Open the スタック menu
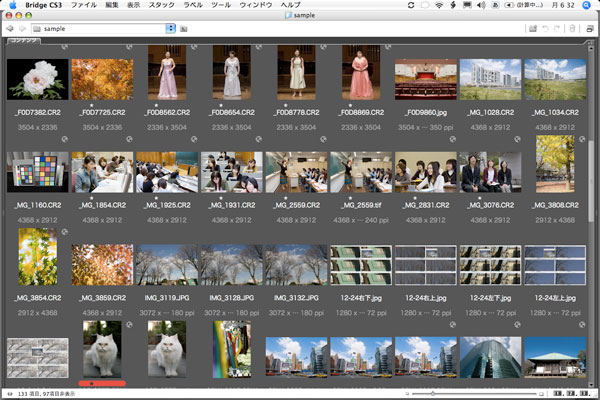The image size is (600, 400). [x=161, y=5]
